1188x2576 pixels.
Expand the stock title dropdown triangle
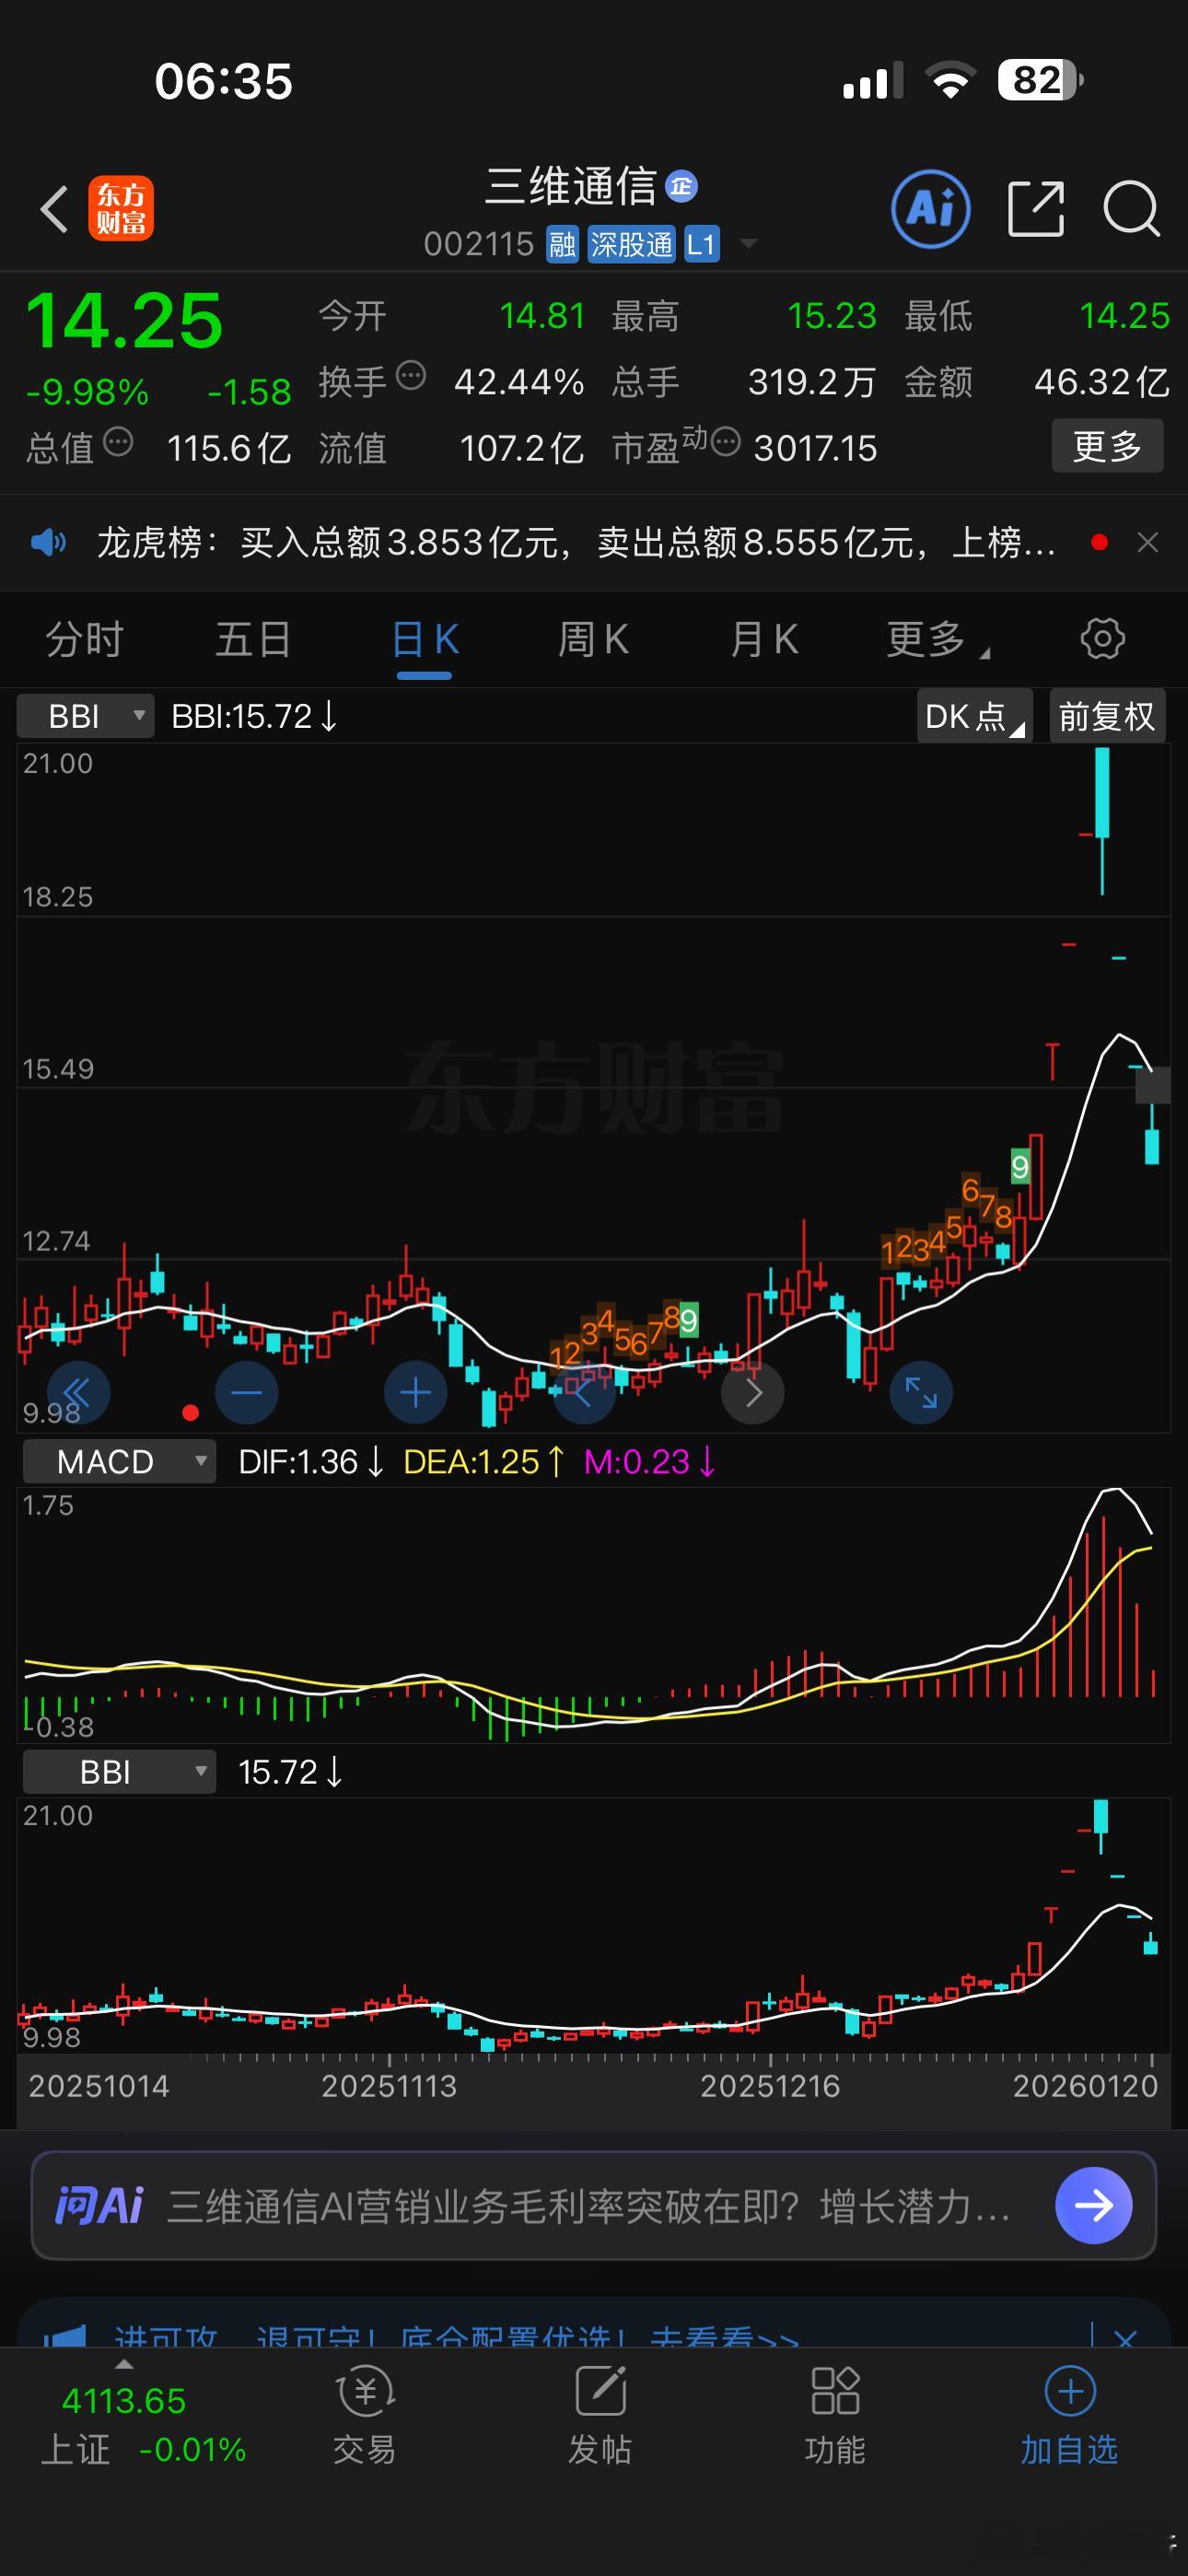747,244
